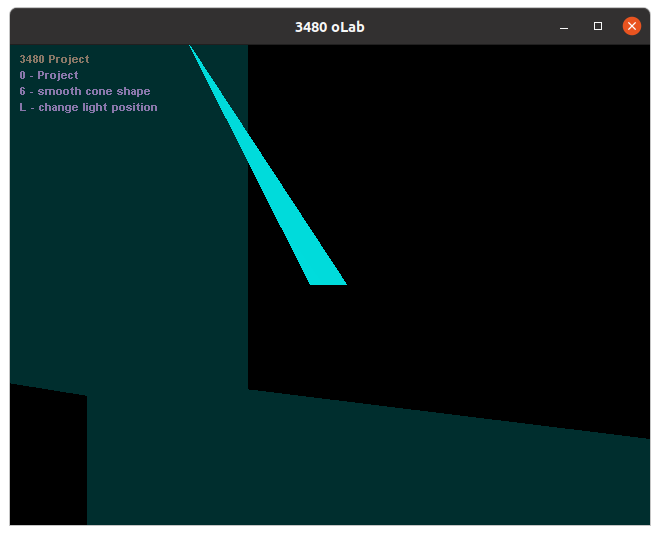Image resolution: width=660 pixels, height=535 pixels.
Task: Close the 3480 oLab window
Action: 631,26
